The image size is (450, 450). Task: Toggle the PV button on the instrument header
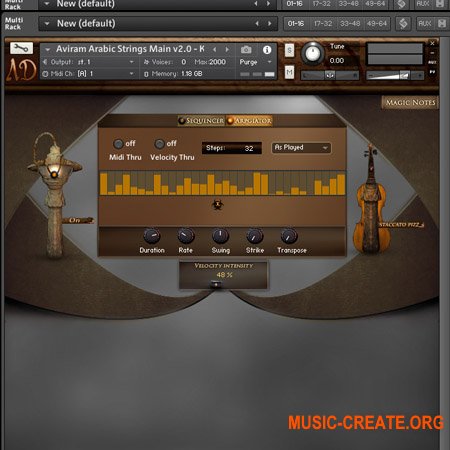point(432,72)
